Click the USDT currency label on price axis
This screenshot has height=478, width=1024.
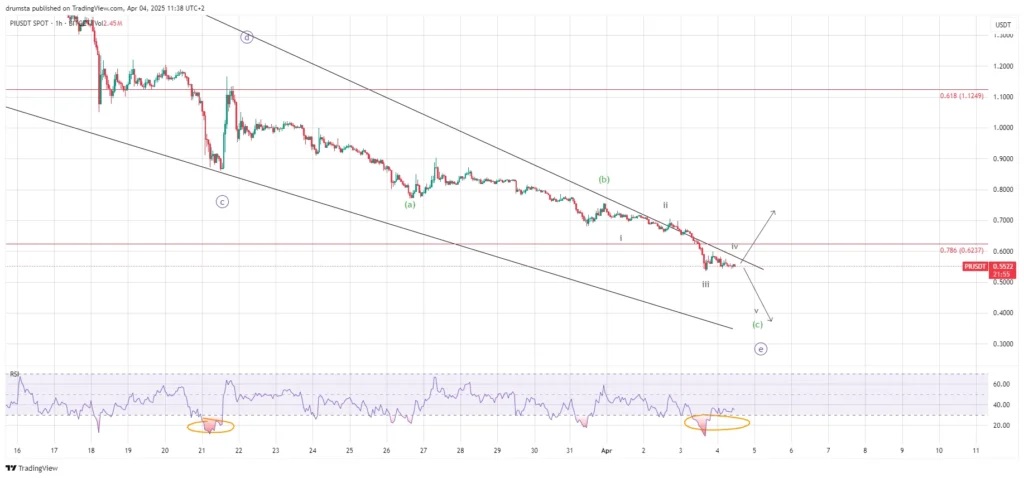point(1002,24)
